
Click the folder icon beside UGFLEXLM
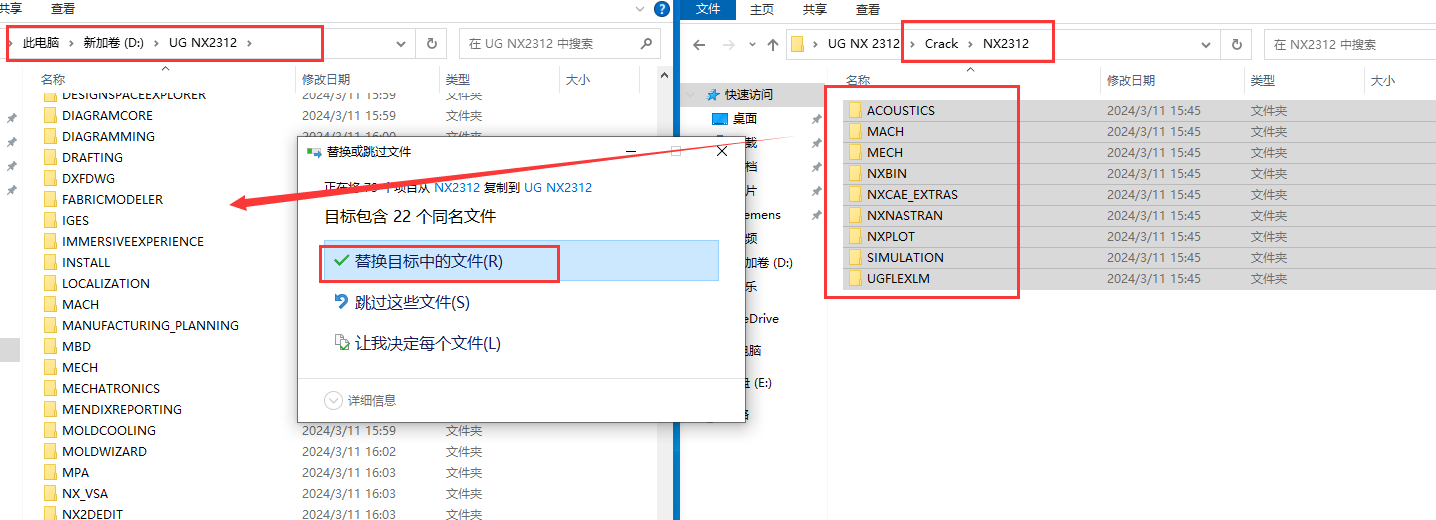point(855,278)
